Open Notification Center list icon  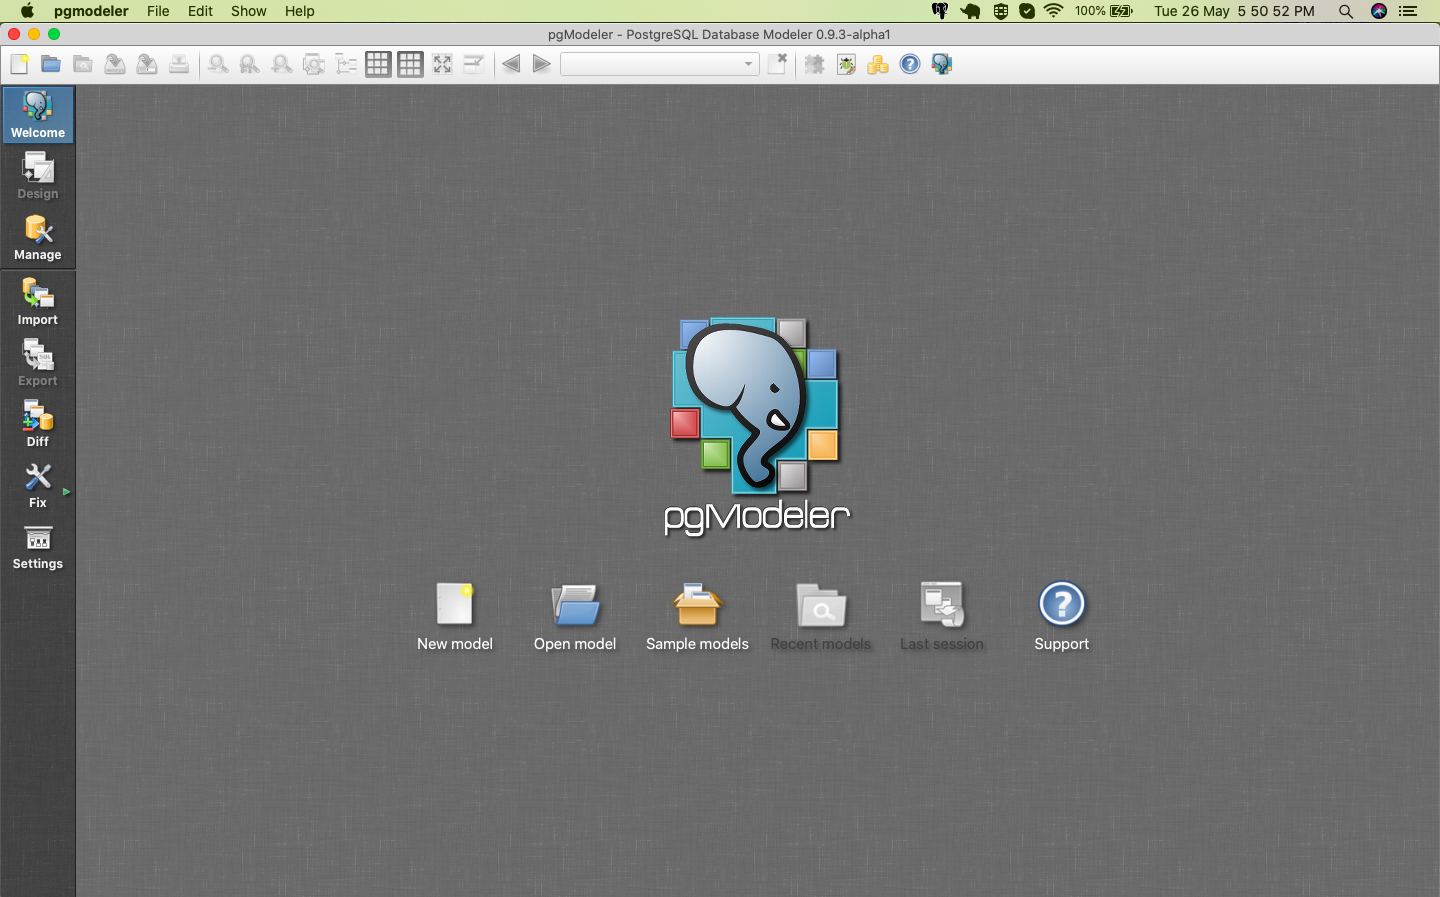pyautogui.click(x=1408, y=11)
